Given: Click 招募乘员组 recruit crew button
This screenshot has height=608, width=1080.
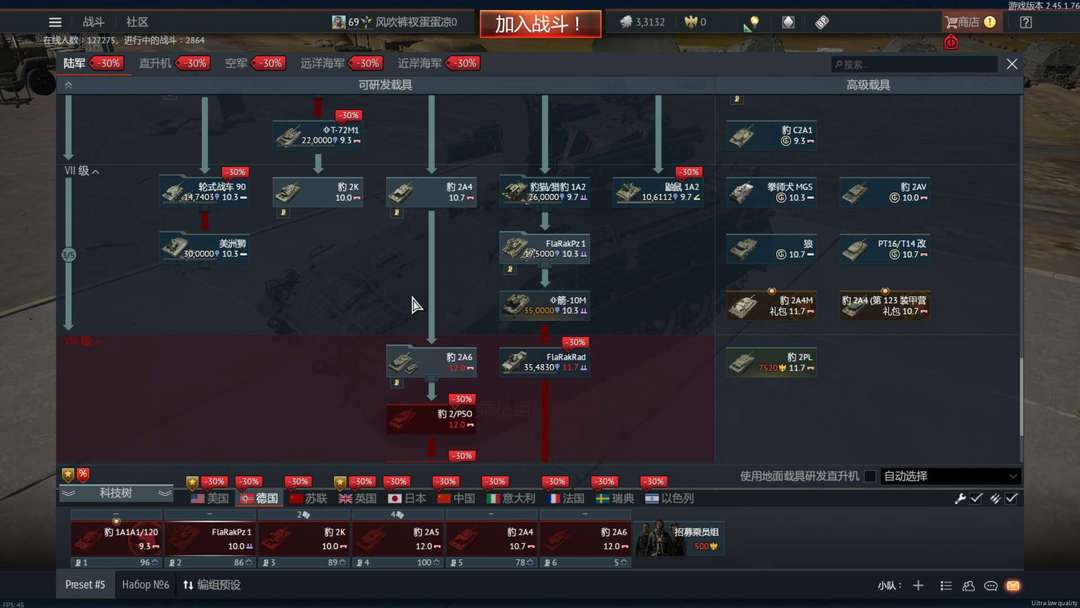Looking at the screenshot, I should (678, 538).
